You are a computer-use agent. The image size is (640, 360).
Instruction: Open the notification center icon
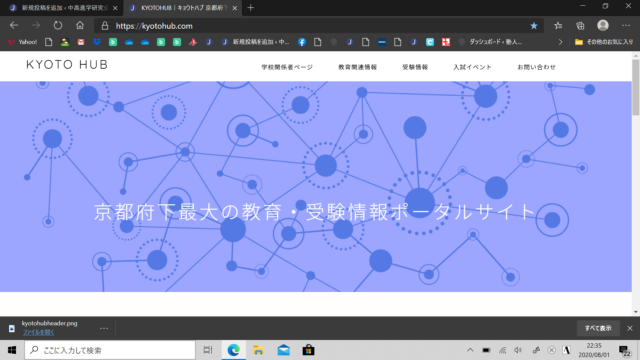[x=624, y=350]
